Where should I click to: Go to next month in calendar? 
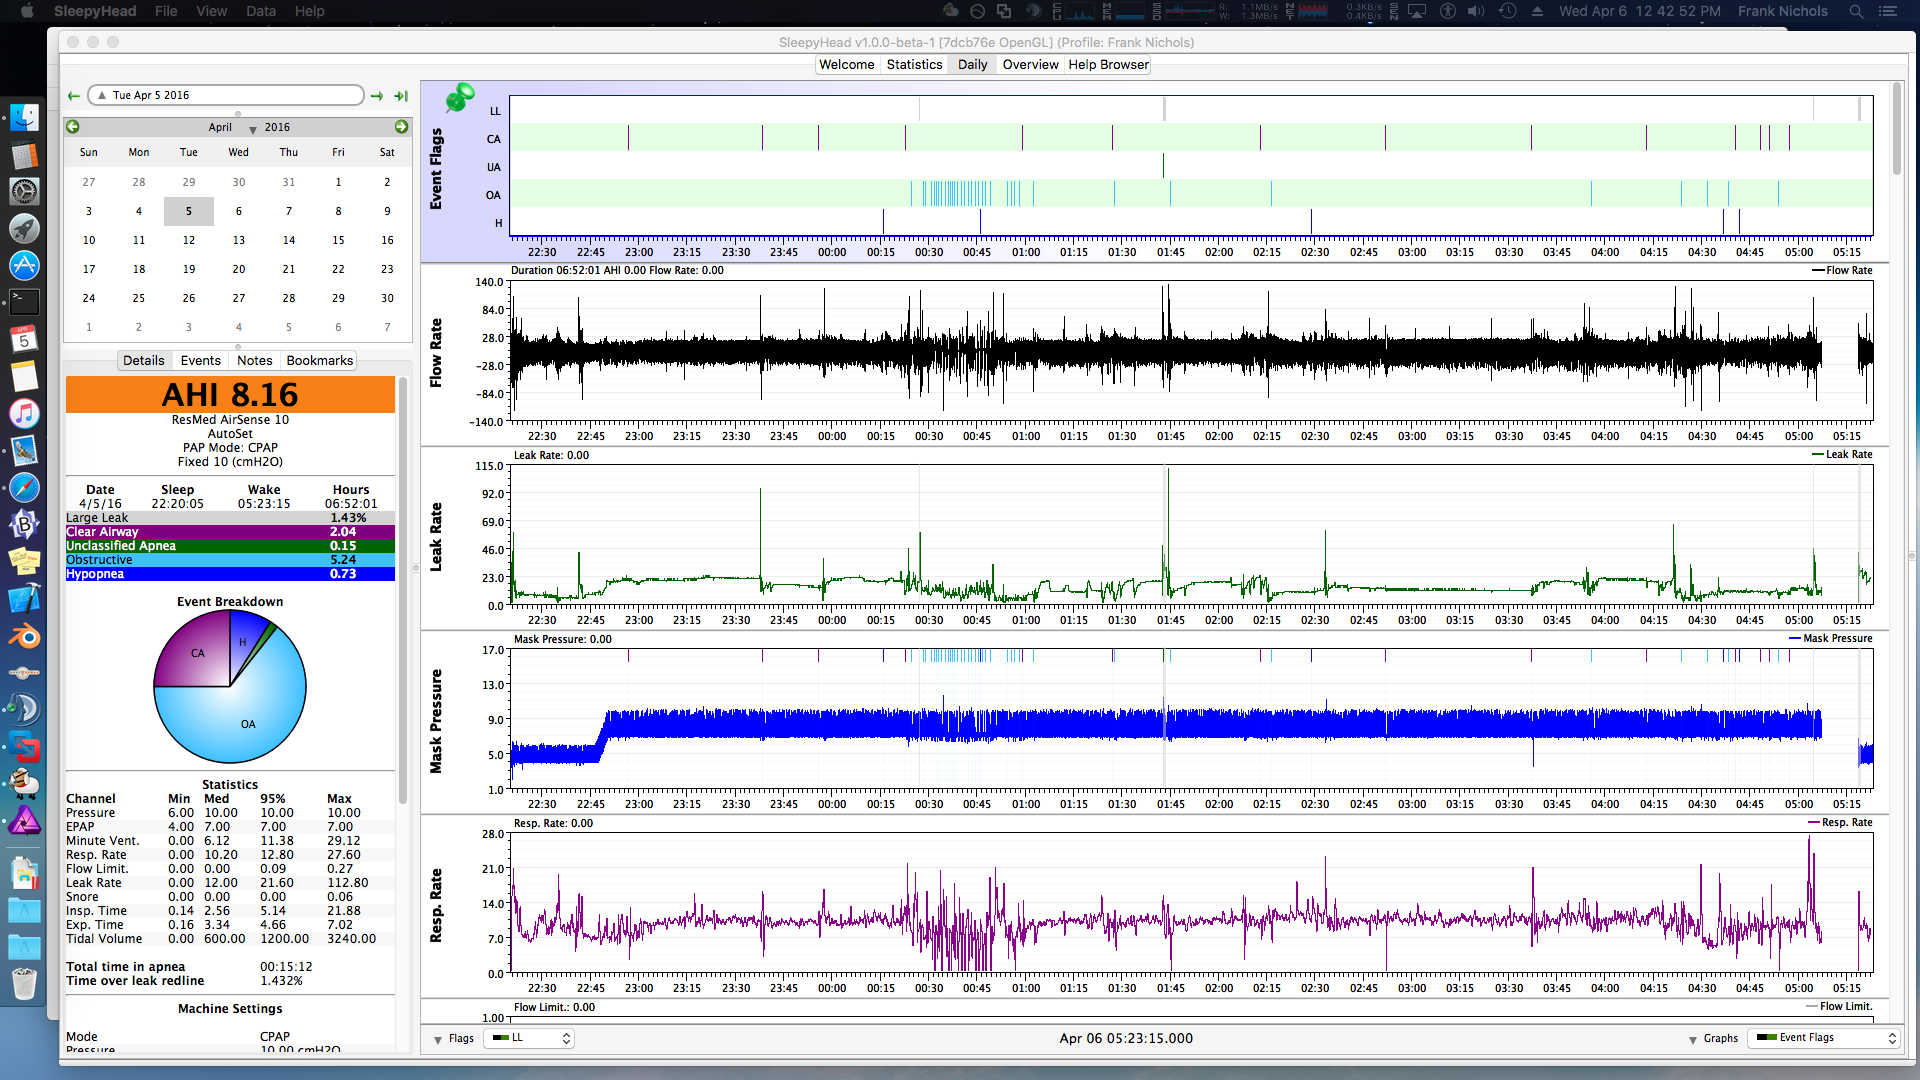(x=401, y=127)
